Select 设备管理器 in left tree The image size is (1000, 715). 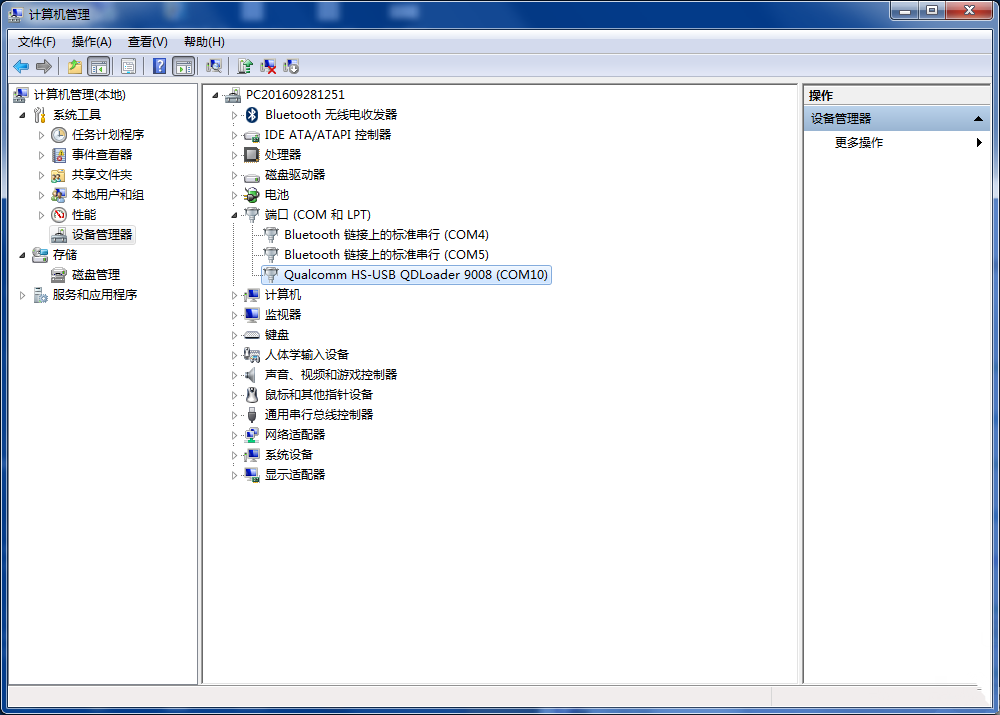(101, 235)
